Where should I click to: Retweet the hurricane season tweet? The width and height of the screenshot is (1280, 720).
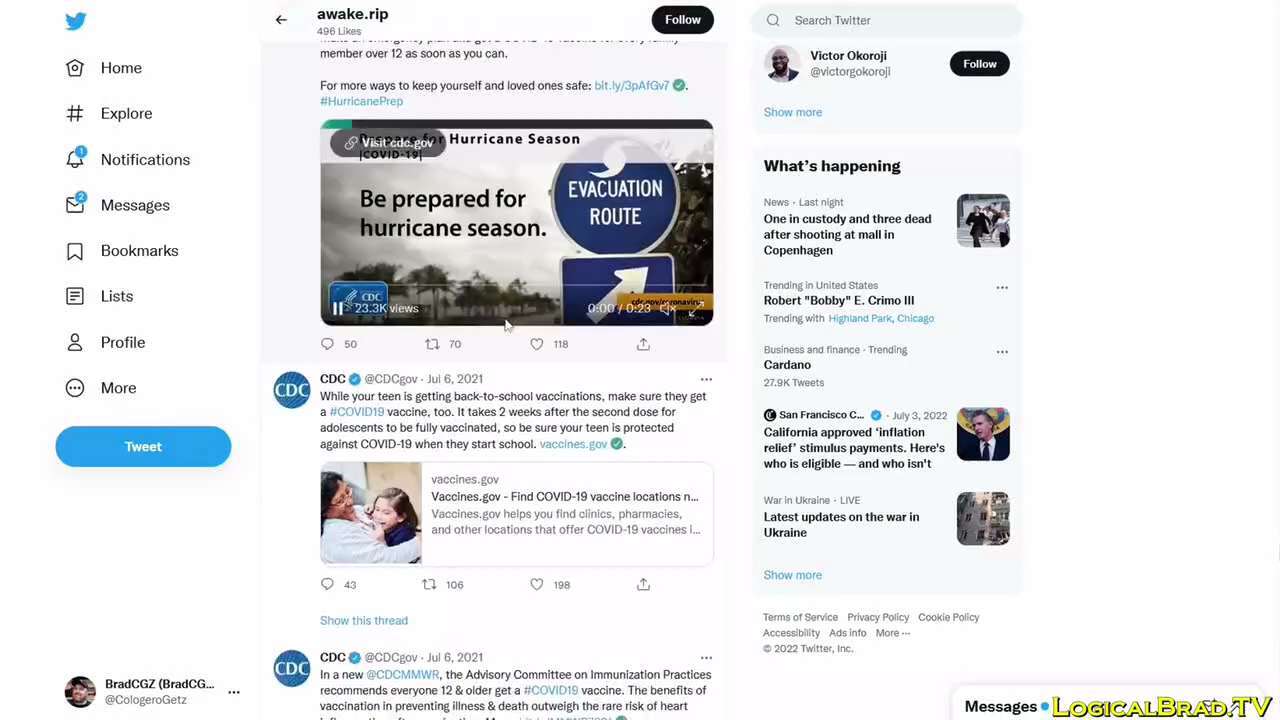(432, 344)
